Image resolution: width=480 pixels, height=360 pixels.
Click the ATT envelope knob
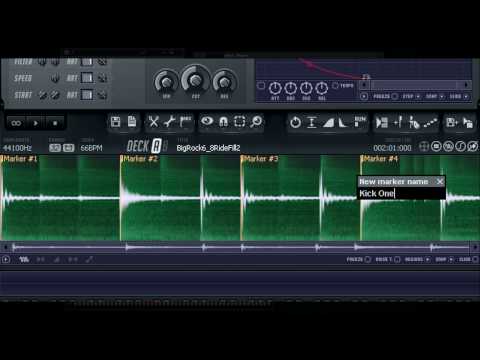[275, 88]
